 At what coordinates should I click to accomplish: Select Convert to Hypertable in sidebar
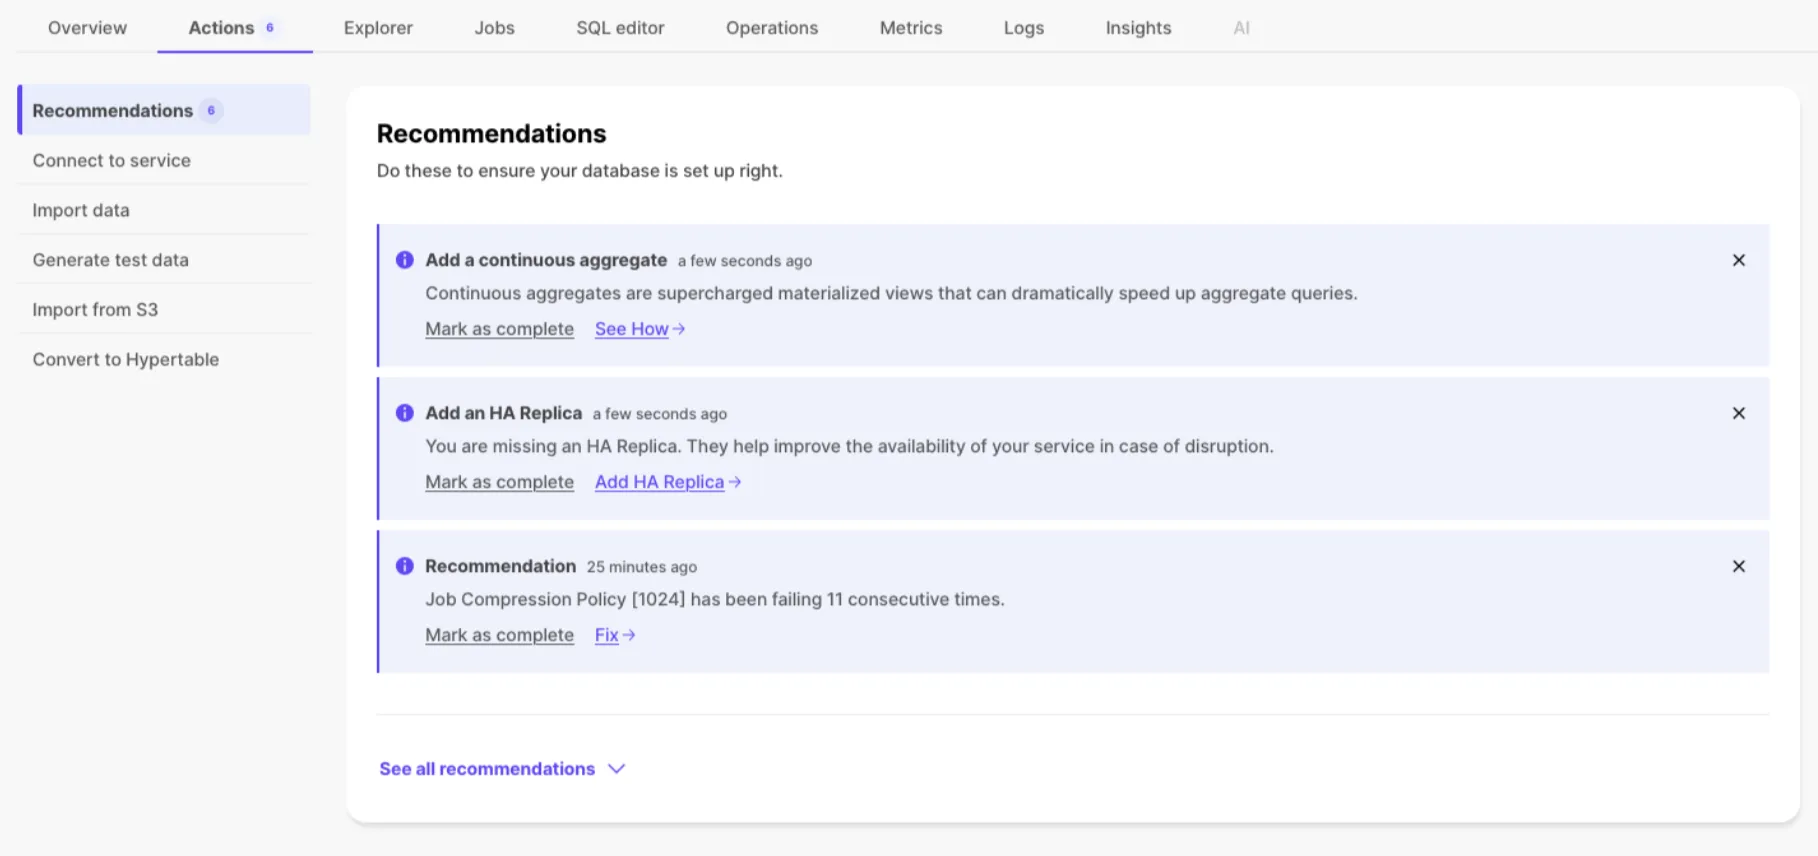pos(164,359)
